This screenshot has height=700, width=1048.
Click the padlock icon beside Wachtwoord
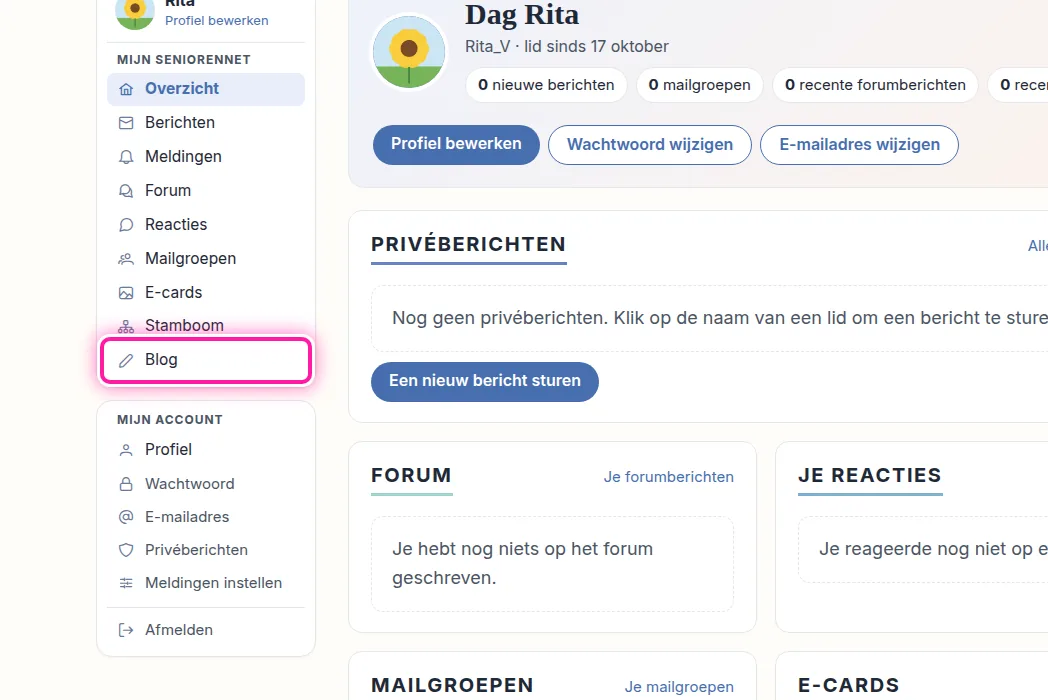[x=126, y=484]
